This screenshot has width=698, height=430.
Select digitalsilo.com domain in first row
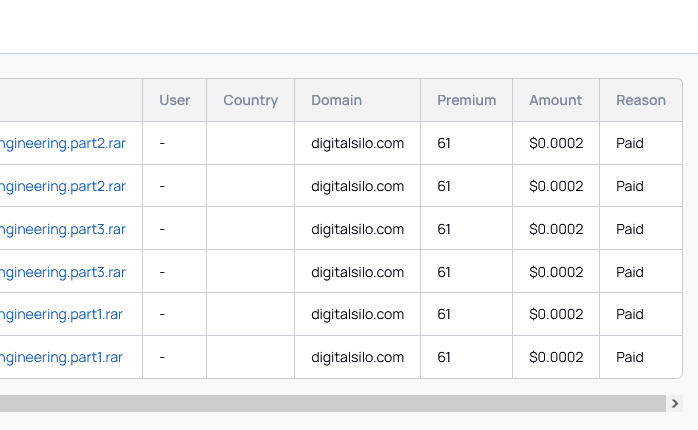(x=357, y=143)
